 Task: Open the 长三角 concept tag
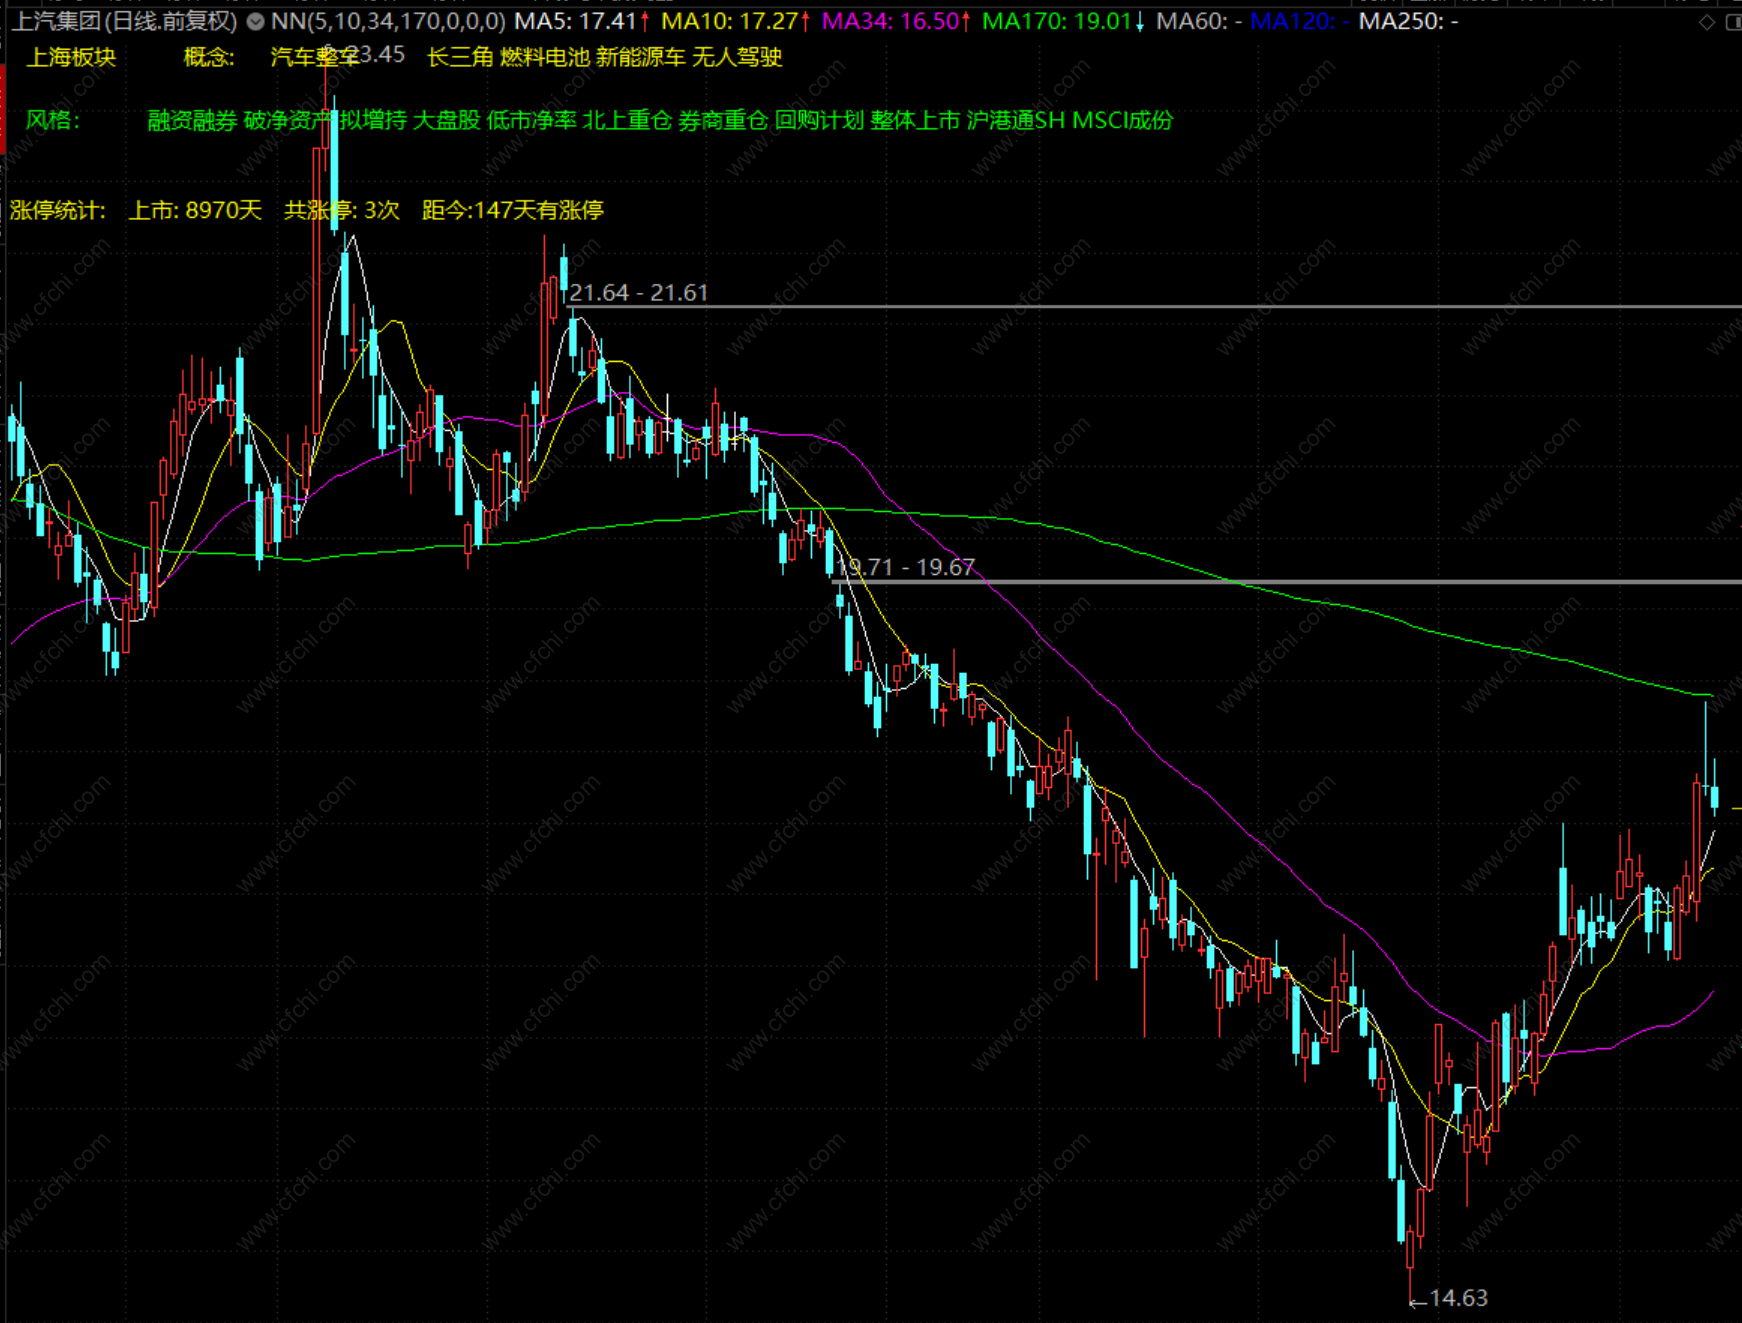point(460,57)
